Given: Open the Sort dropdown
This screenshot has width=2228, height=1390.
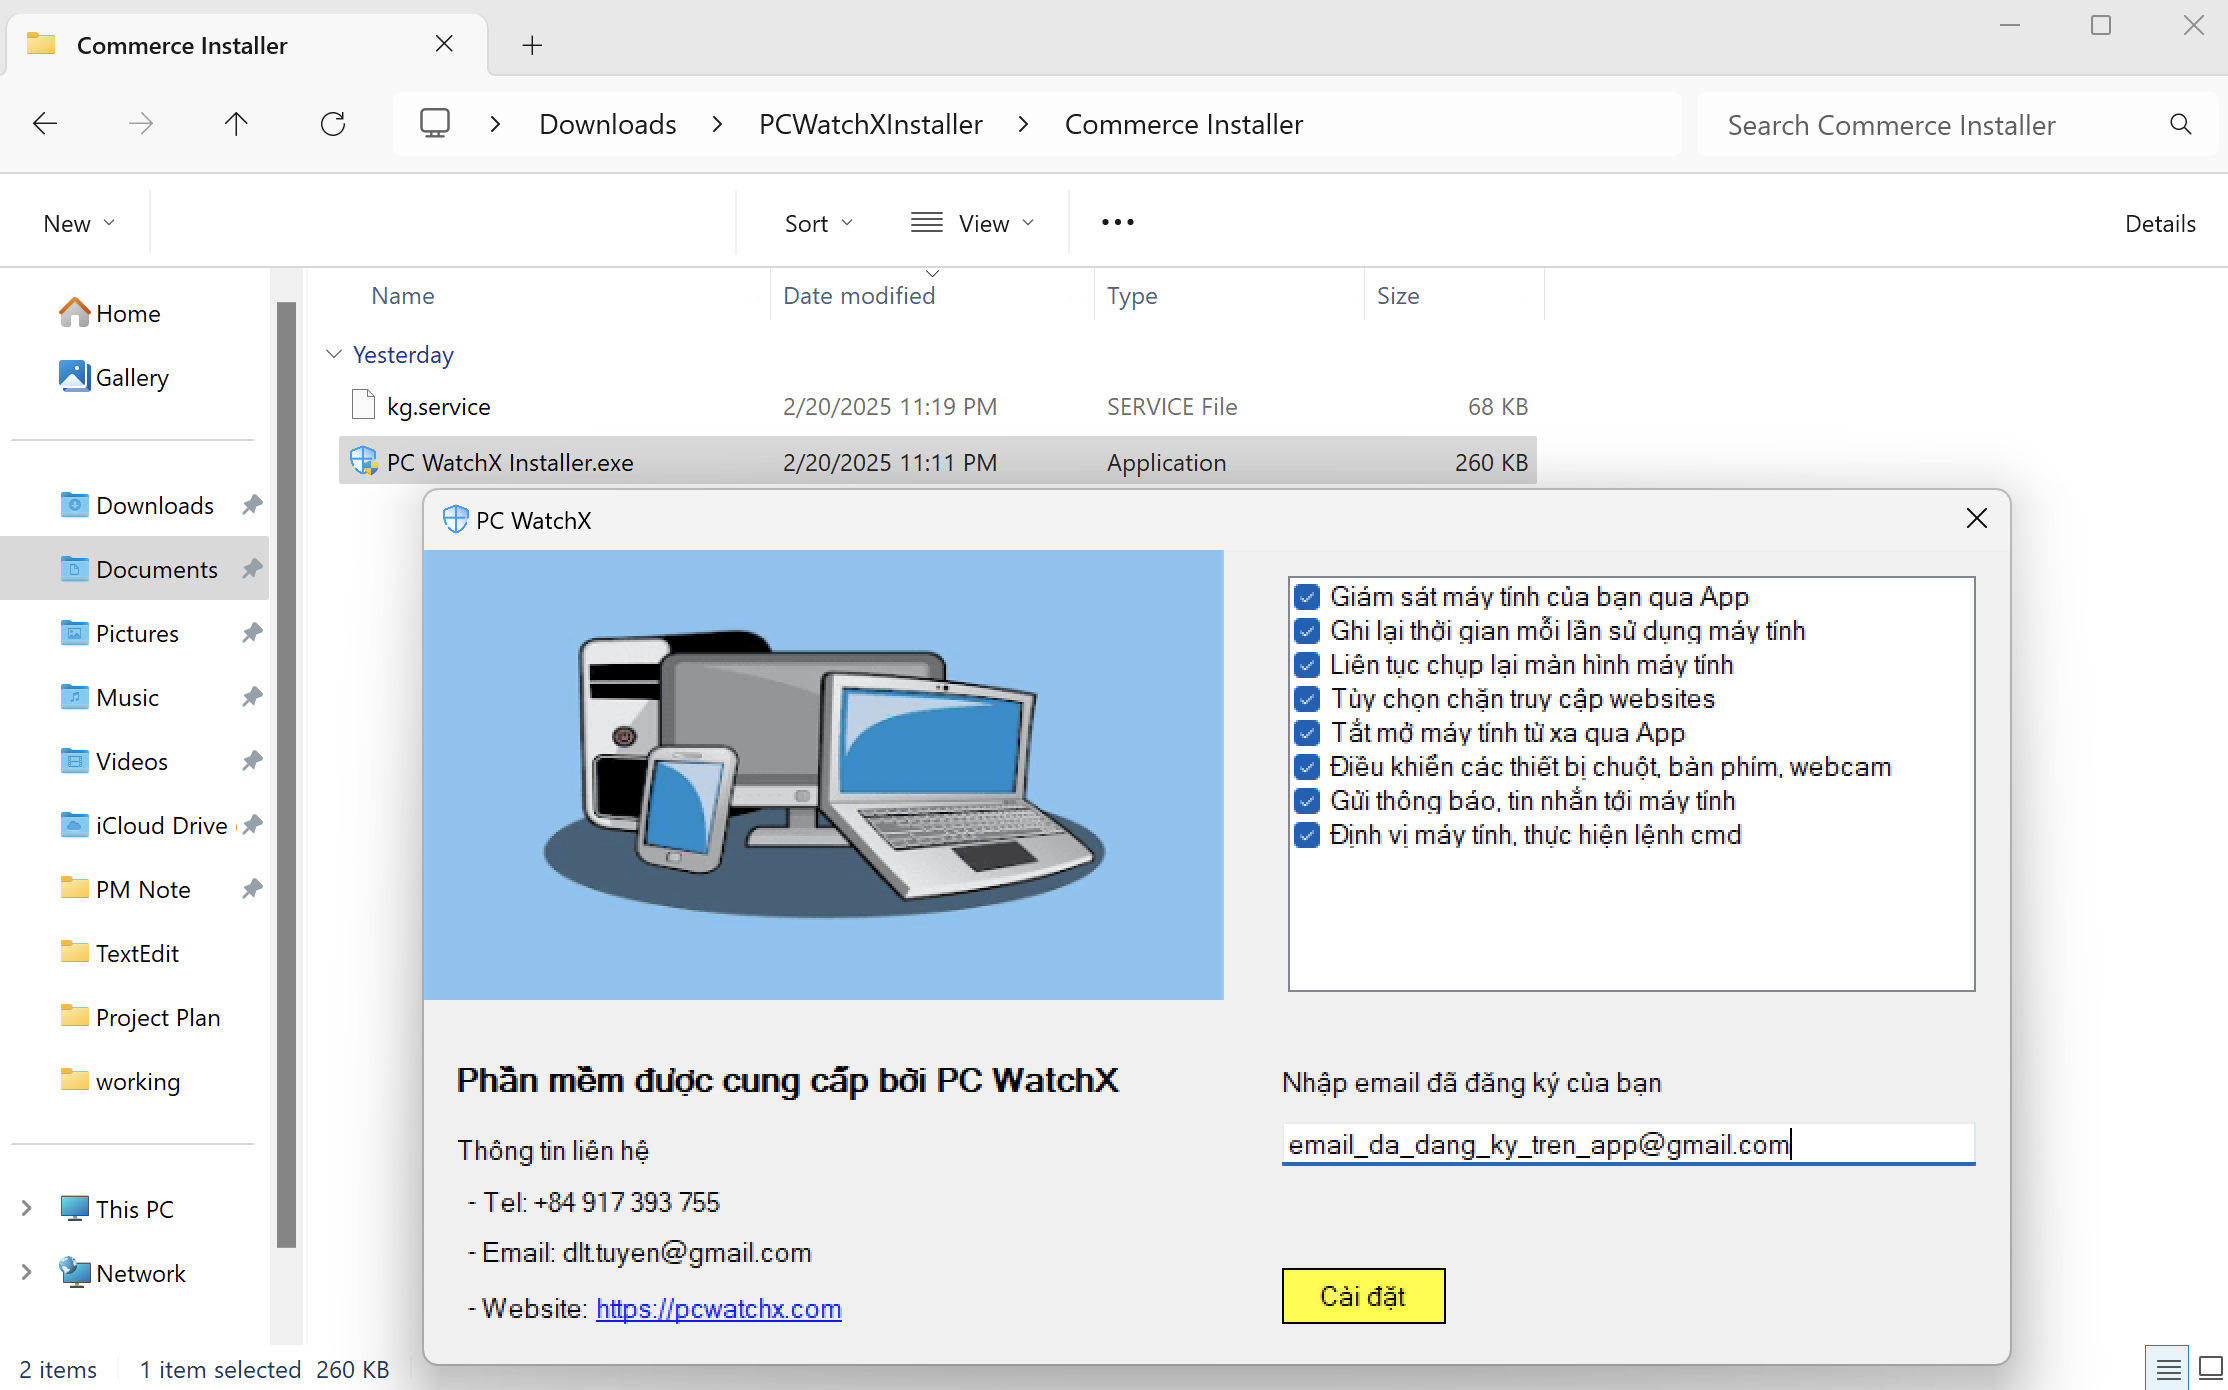Looking at the screenshot, I should click(x=818, y=223).
